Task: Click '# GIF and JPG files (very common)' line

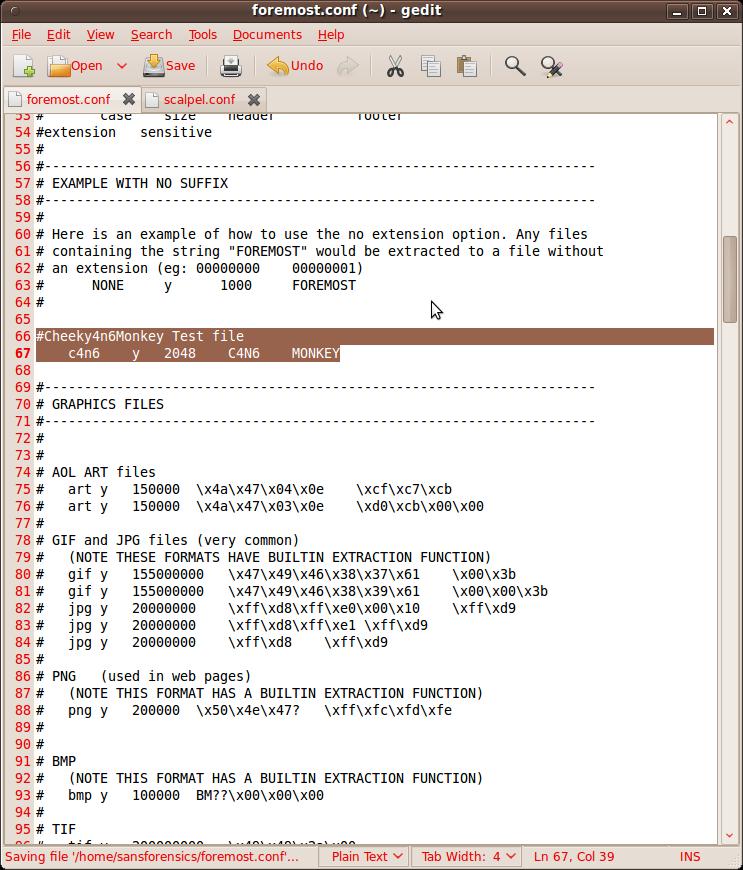Action: click(168, 540)
